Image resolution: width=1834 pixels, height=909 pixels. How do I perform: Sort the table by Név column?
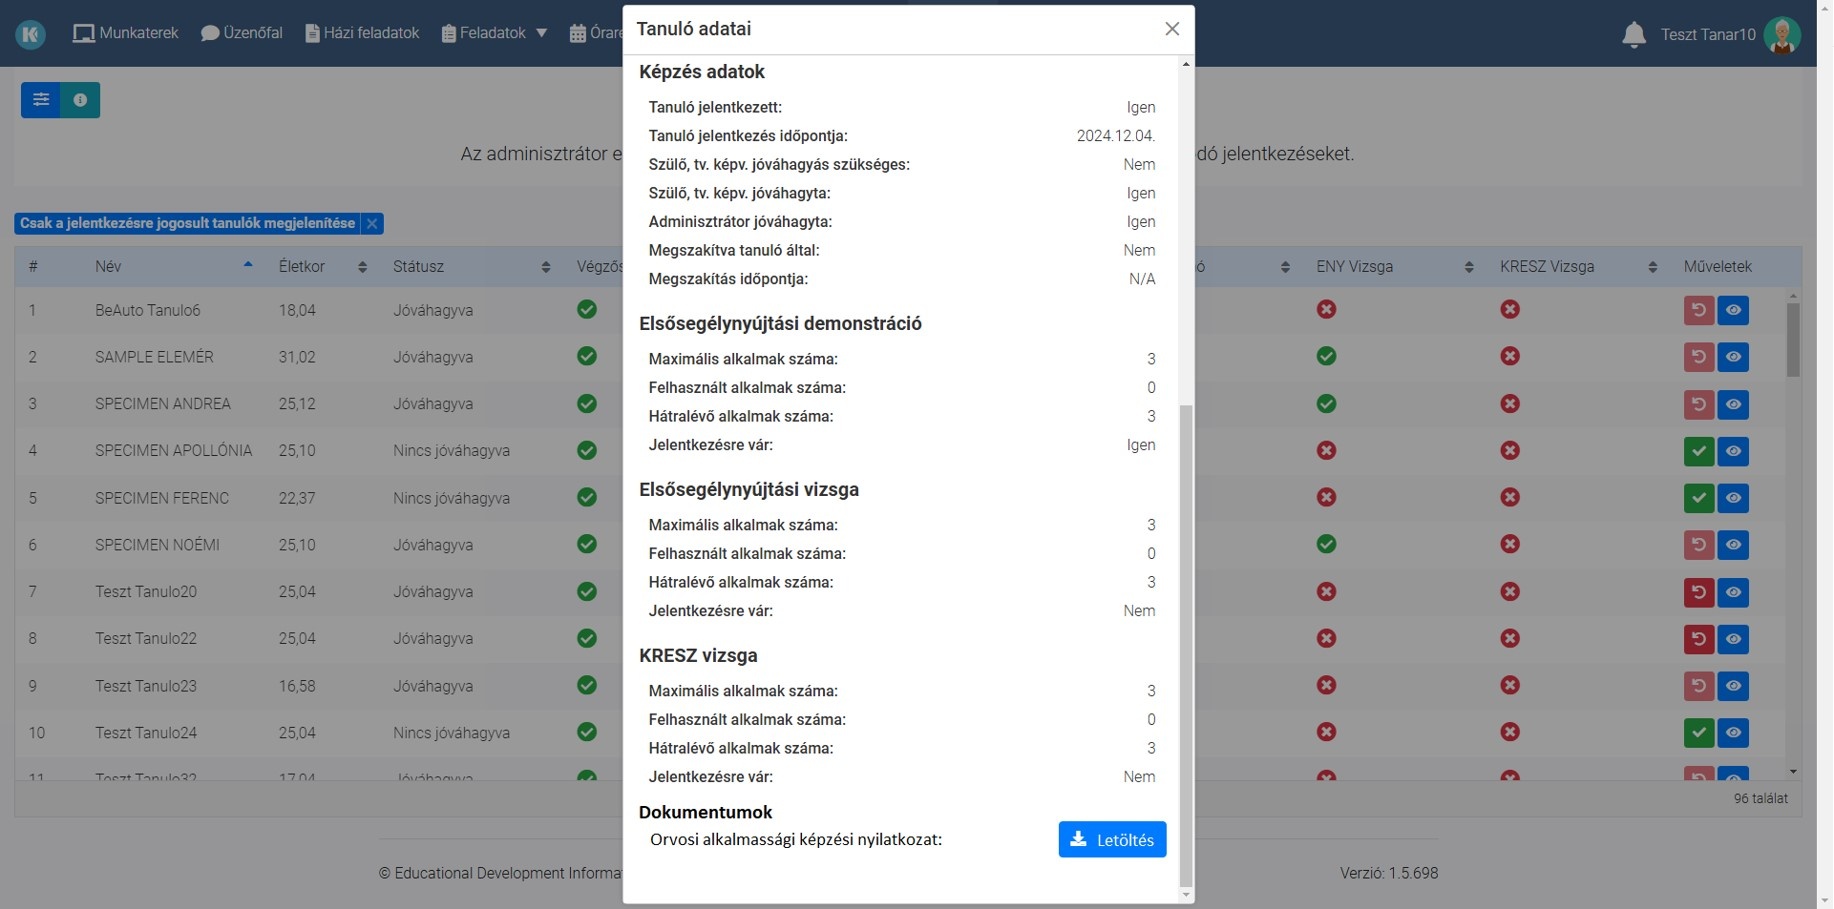[x=172, y=267]
